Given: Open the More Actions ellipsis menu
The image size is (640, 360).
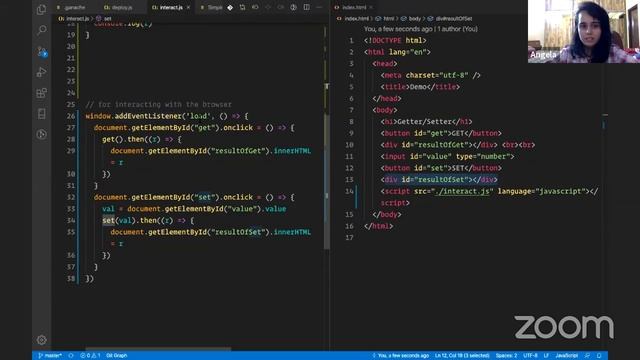Looking at the screenshot, I should [319, 7].
